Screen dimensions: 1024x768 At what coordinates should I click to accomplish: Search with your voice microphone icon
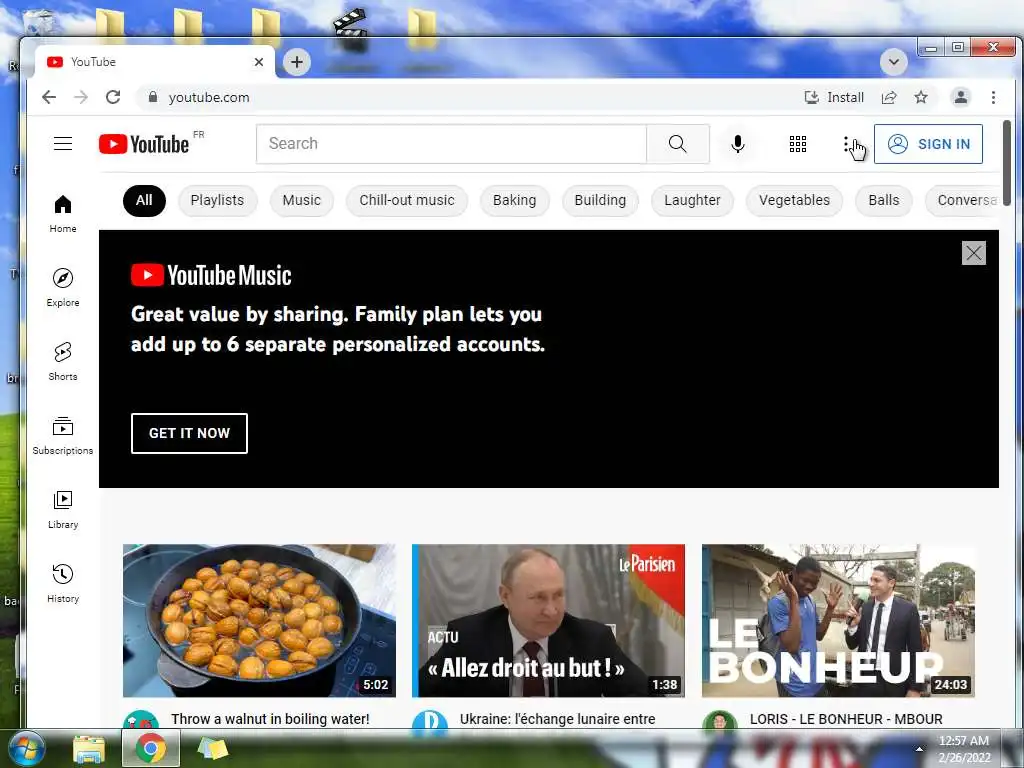[738, 144]
